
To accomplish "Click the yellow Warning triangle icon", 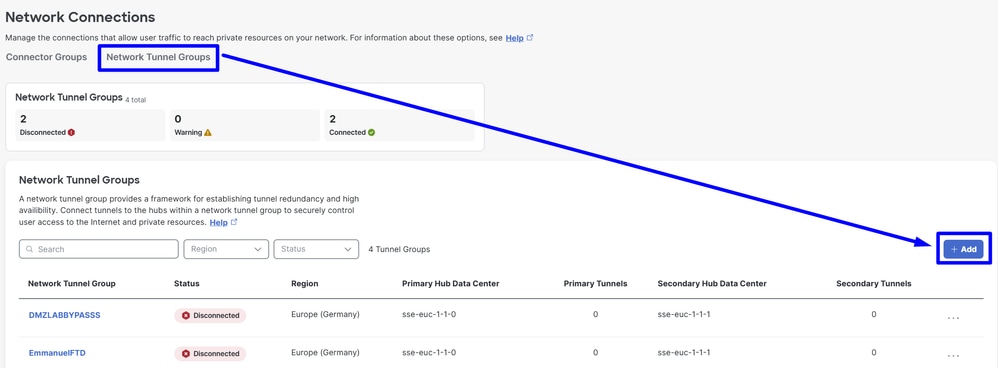I will (x=207, y=132).
